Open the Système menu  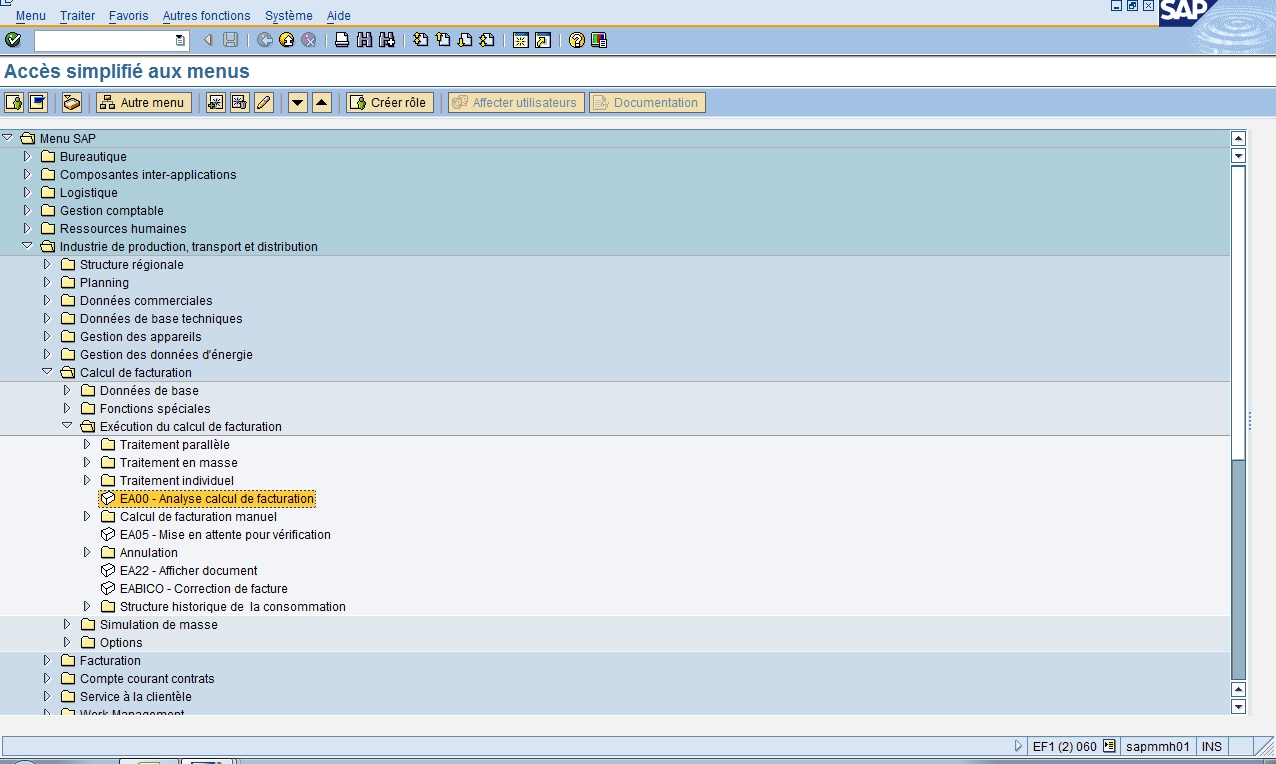(x=289, y=16)
